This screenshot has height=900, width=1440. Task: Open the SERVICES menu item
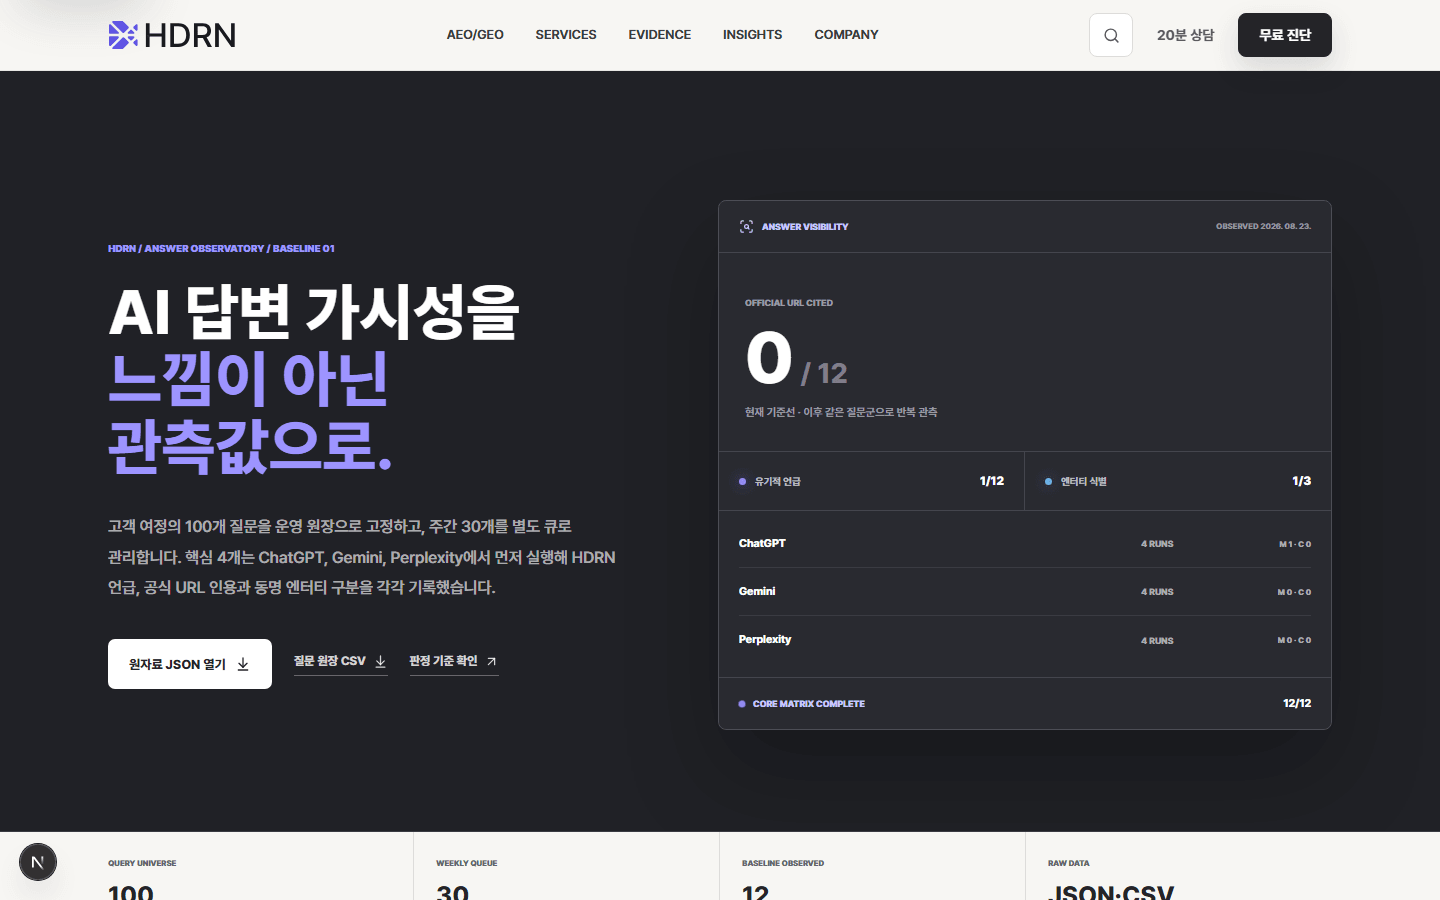566,35
